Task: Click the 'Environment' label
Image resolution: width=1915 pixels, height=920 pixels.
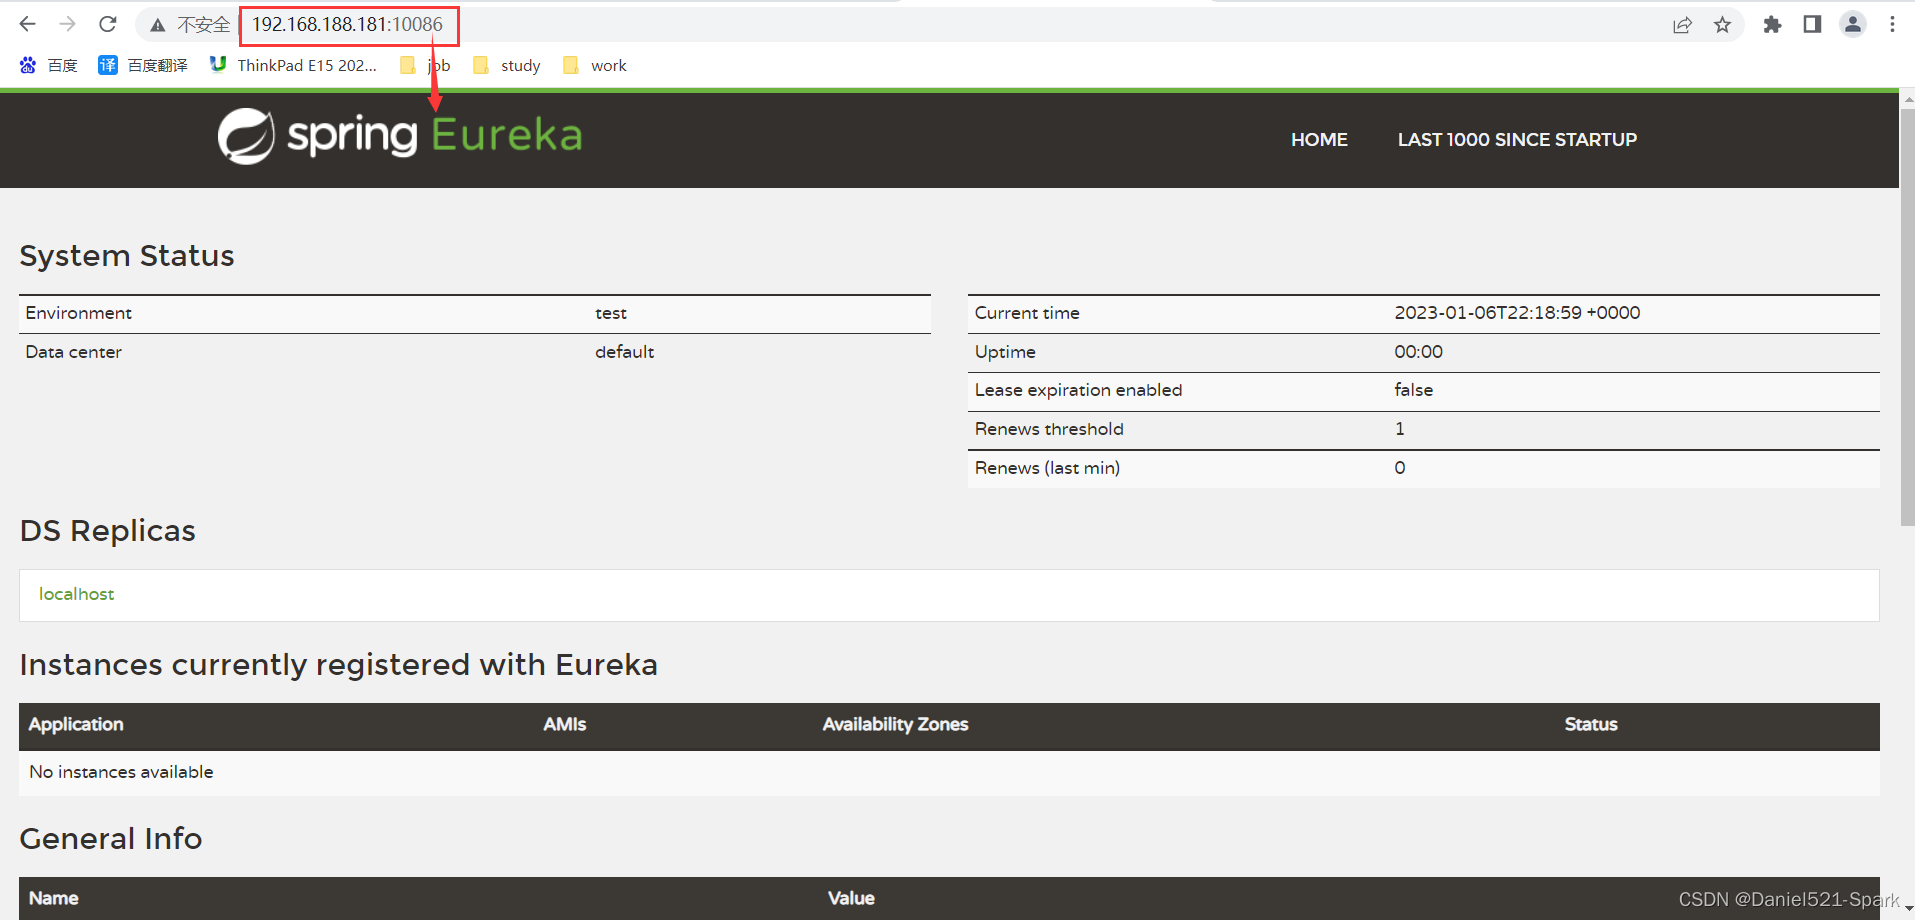Action: tap(78, 313)
